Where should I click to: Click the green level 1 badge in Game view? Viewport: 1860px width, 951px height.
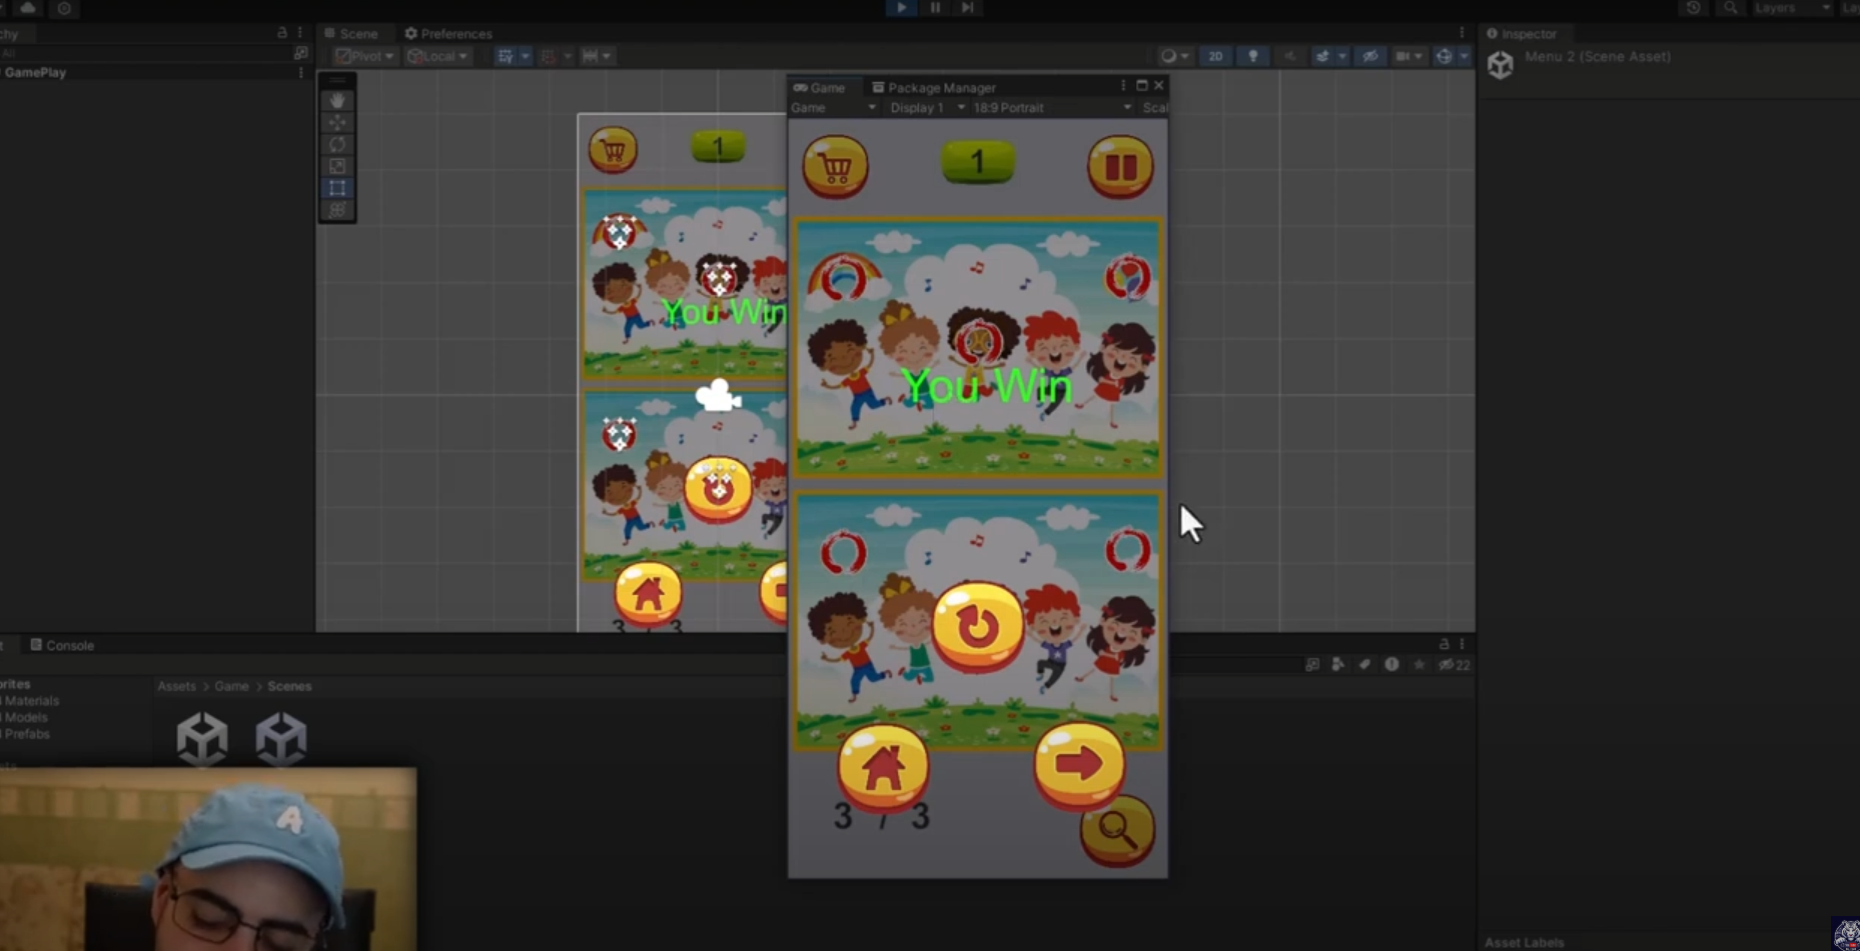point(978,162)
